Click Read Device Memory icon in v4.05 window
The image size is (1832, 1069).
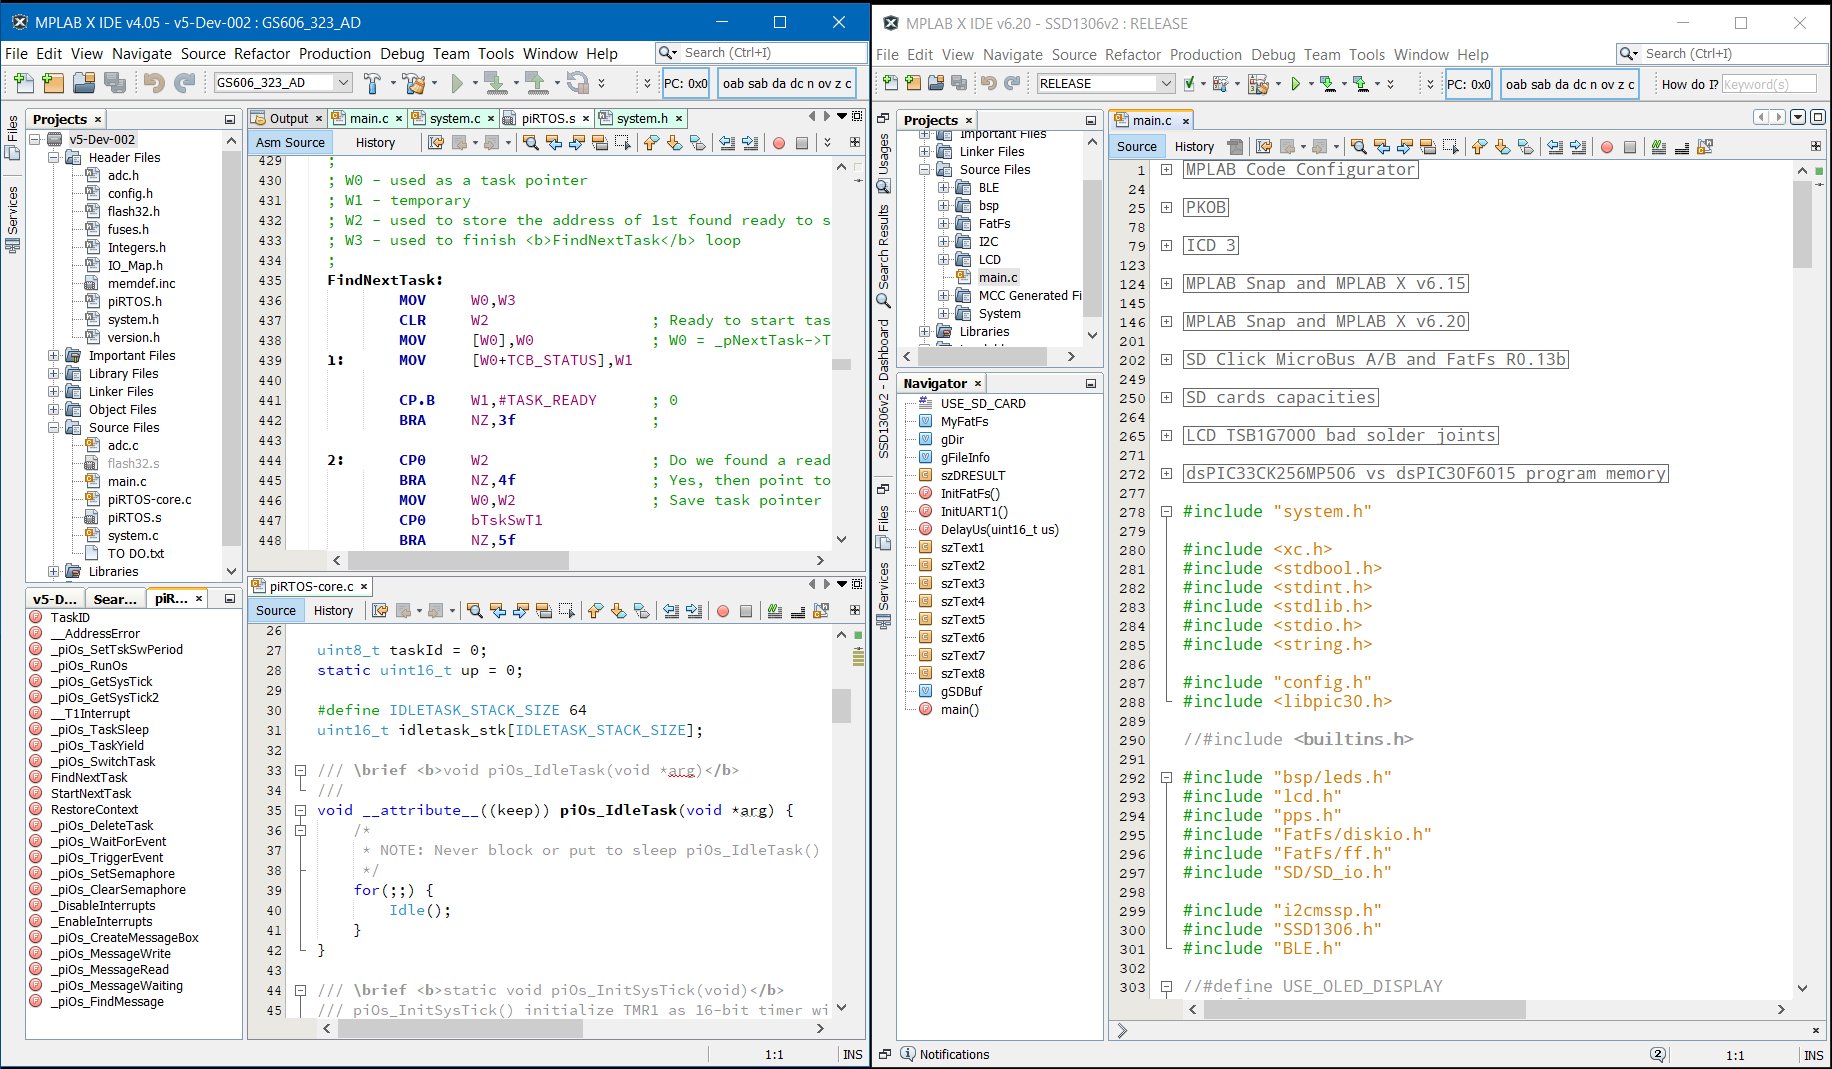pos(536,83)
